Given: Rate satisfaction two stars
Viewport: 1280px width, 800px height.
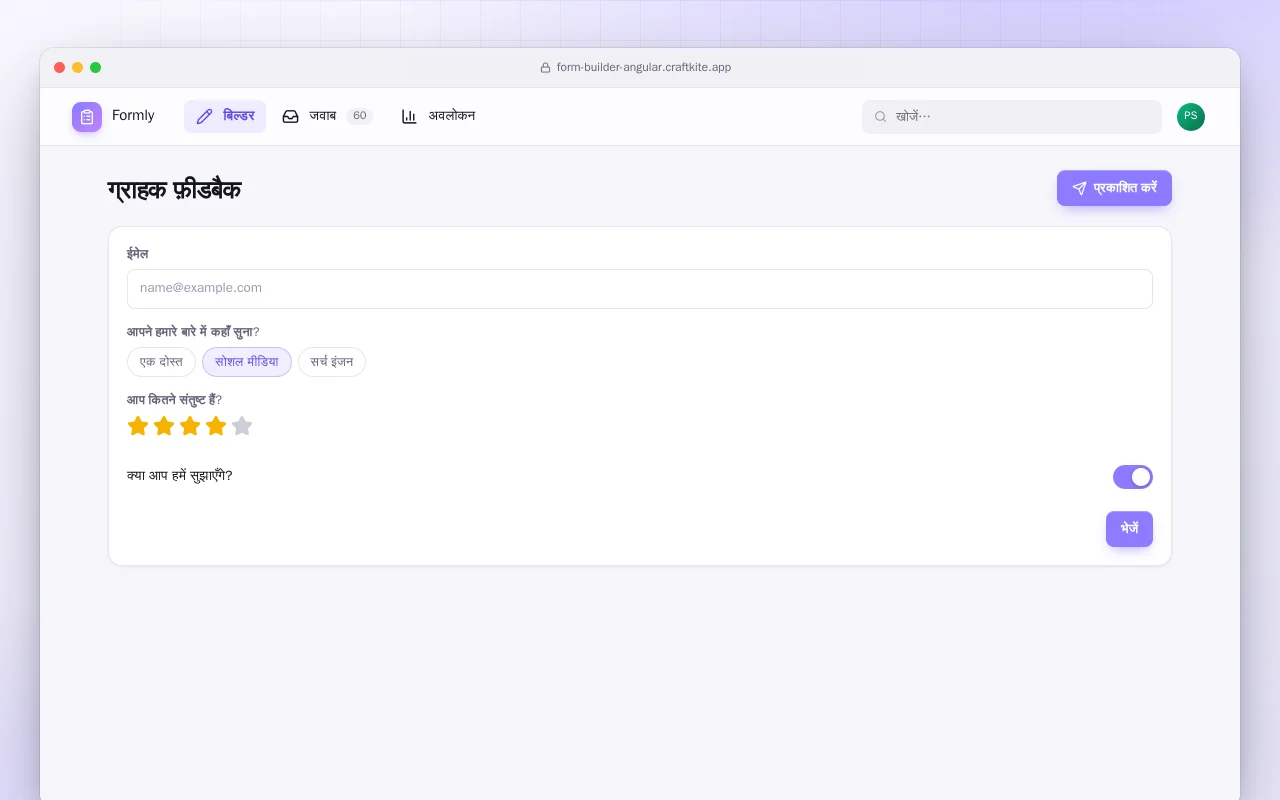Looking at the screenshot, I should 164,427.
